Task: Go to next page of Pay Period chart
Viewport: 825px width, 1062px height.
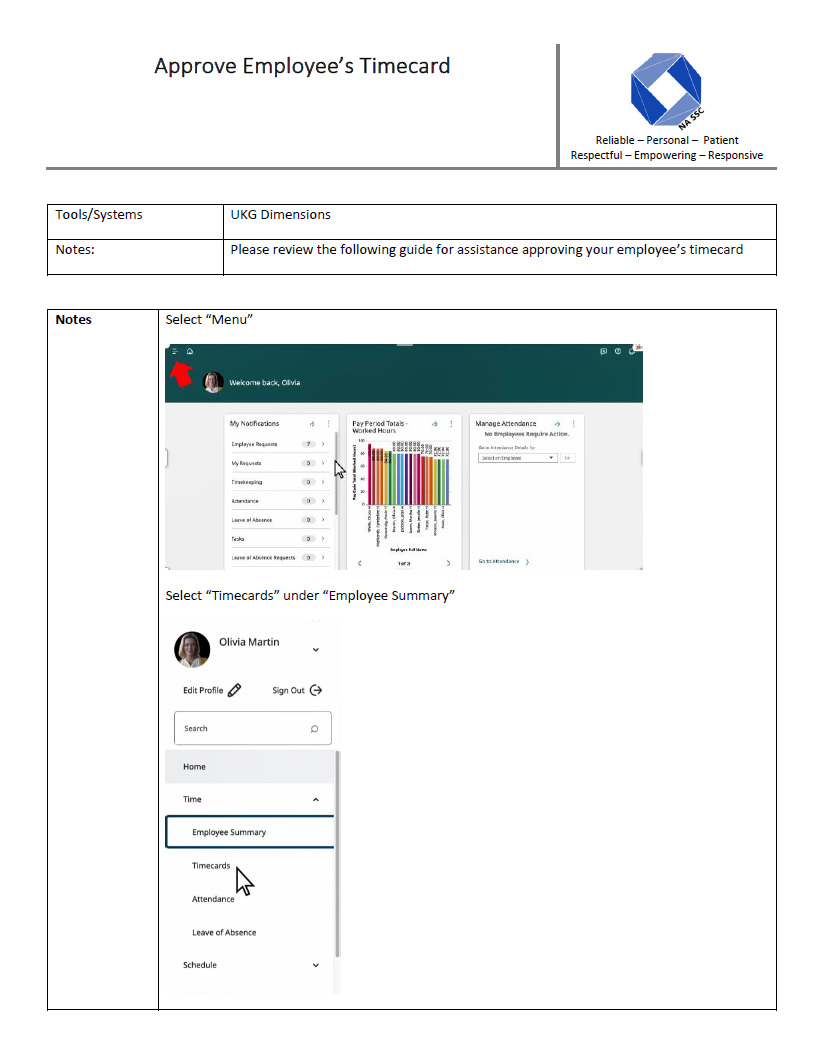Action: coord(448,563)
